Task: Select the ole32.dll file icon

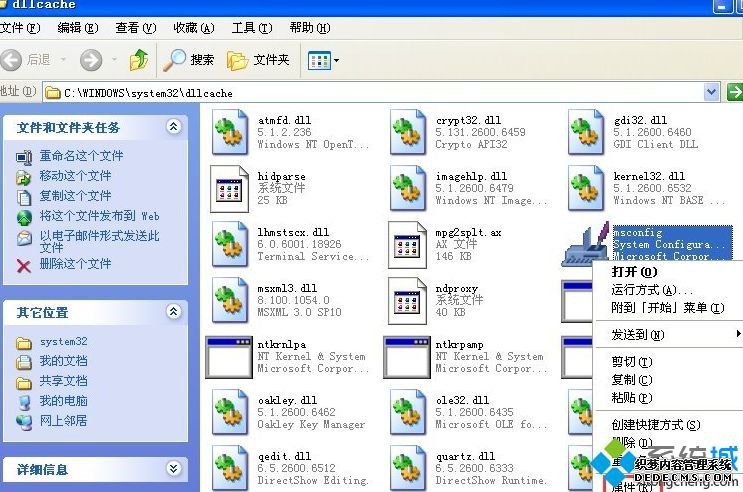Action: [408, 412]
